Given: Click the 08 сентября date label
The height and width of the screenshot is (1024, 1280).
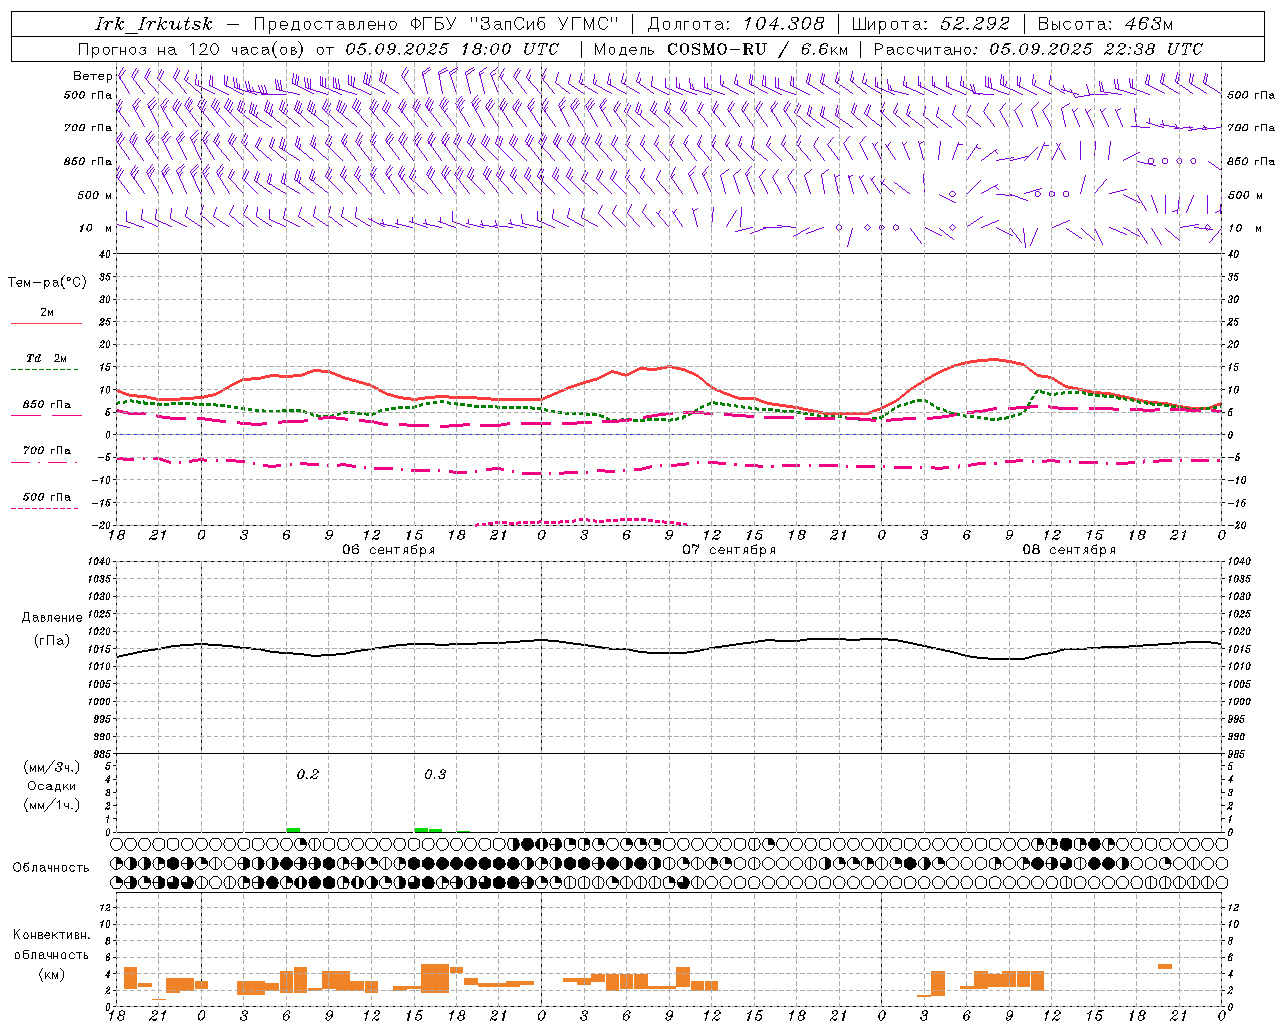Looking at the screenshot, I should point(1069,550).
